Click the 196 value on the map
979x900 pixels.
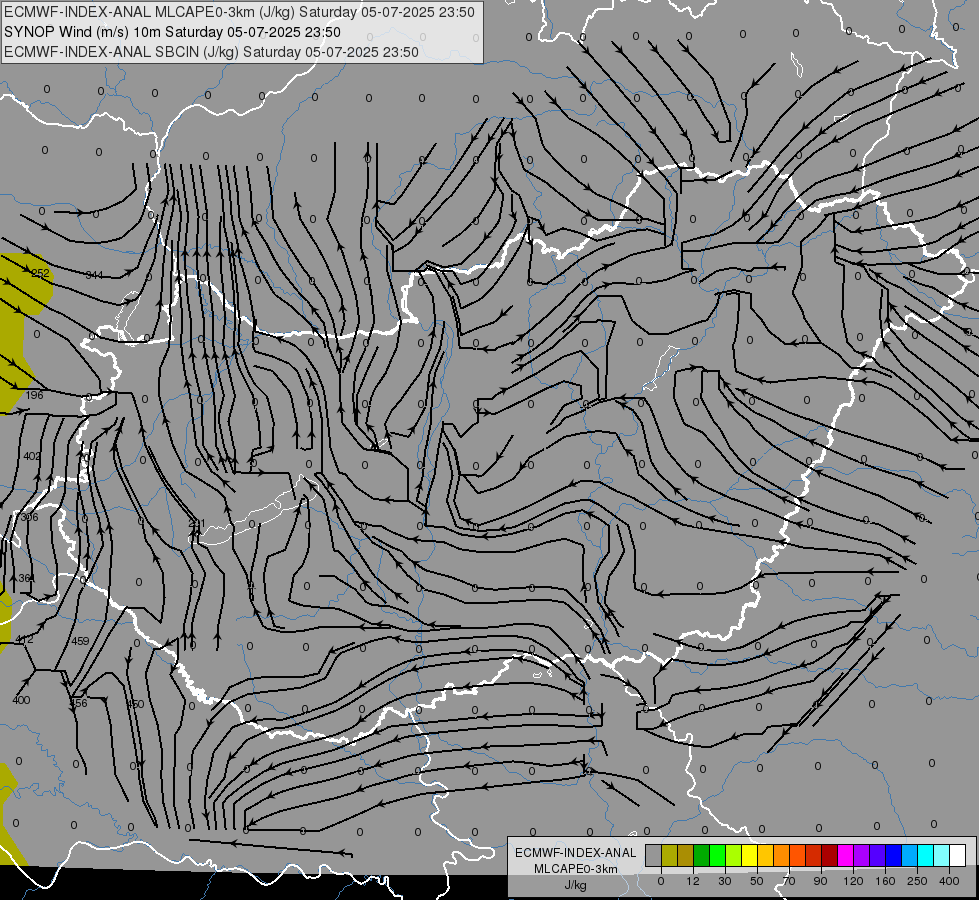click(x=35, y=395)
